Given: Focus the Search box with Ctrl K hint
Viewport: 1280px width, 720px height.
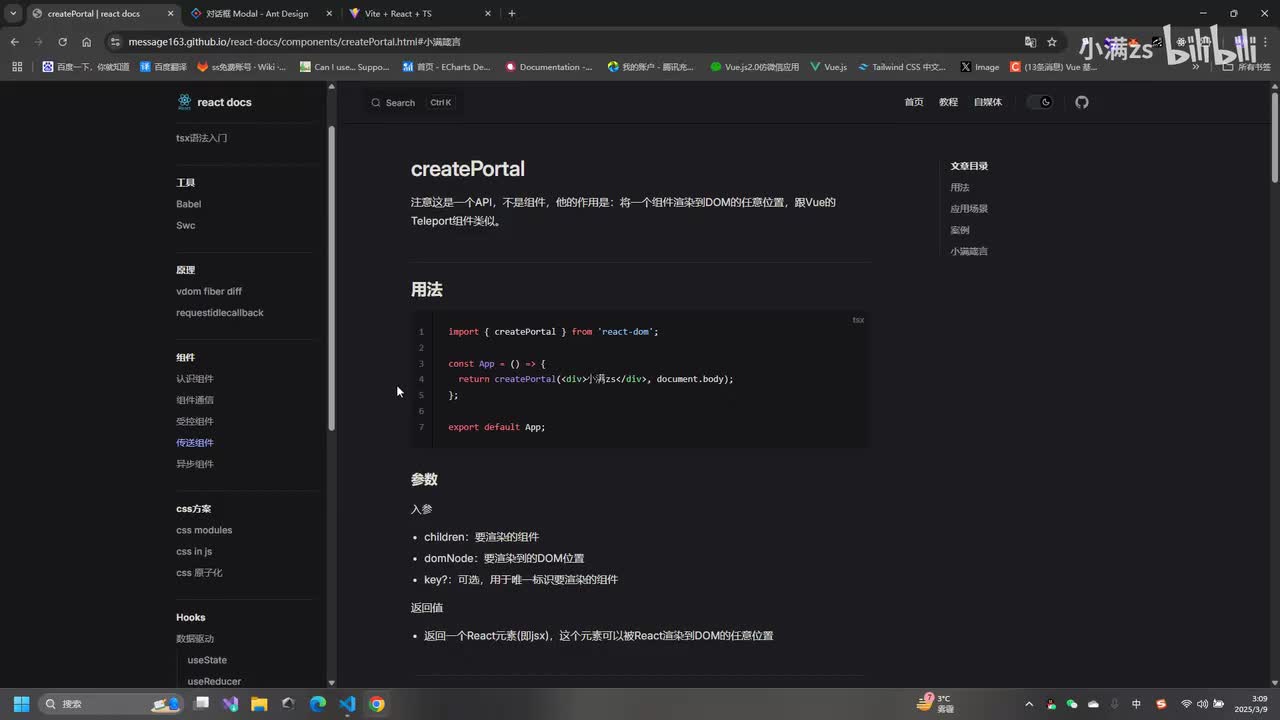Looking at the screenshot, I should (411, 102).
